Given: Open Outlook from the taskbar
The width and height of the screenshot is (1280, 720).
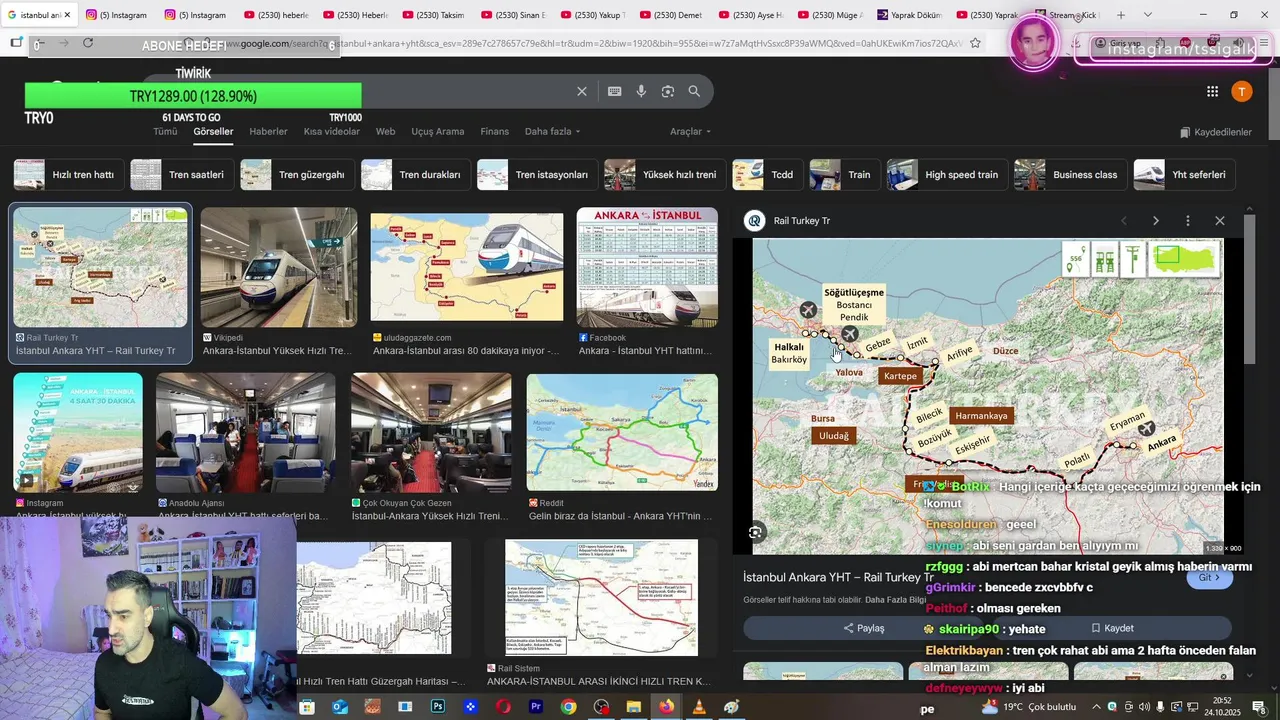Looking at the screenshot, I should [340, 707].
